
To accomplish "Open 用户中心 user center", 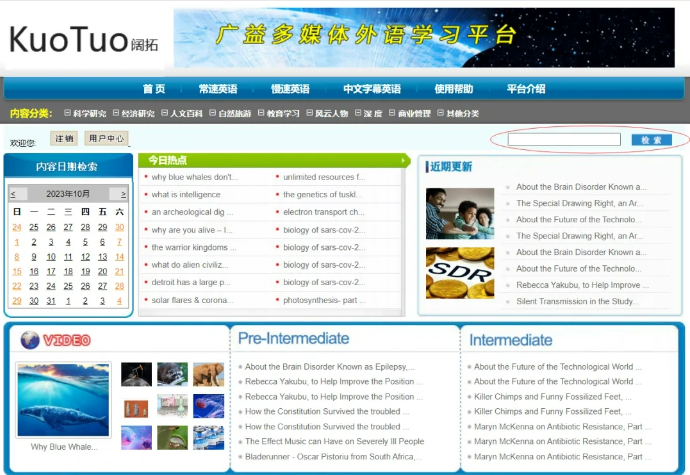I will pyautogui.click(x=106, y=139).
